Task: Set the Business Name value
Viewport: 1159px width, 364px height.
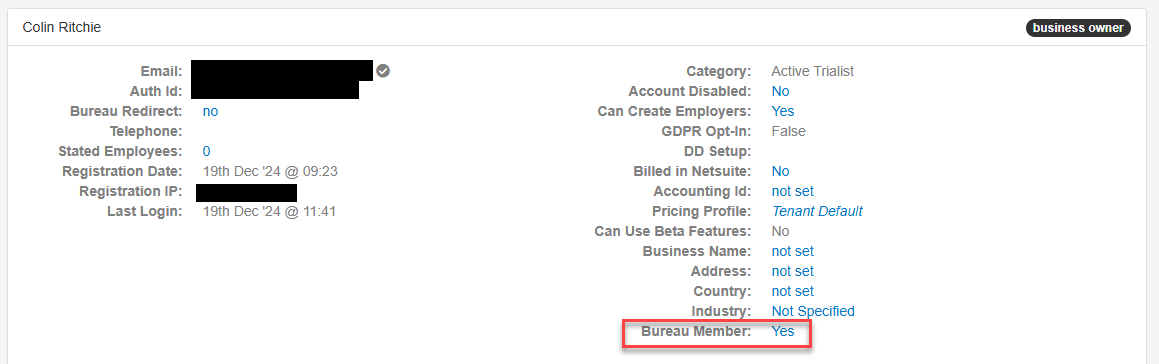Action: point(792,251)
